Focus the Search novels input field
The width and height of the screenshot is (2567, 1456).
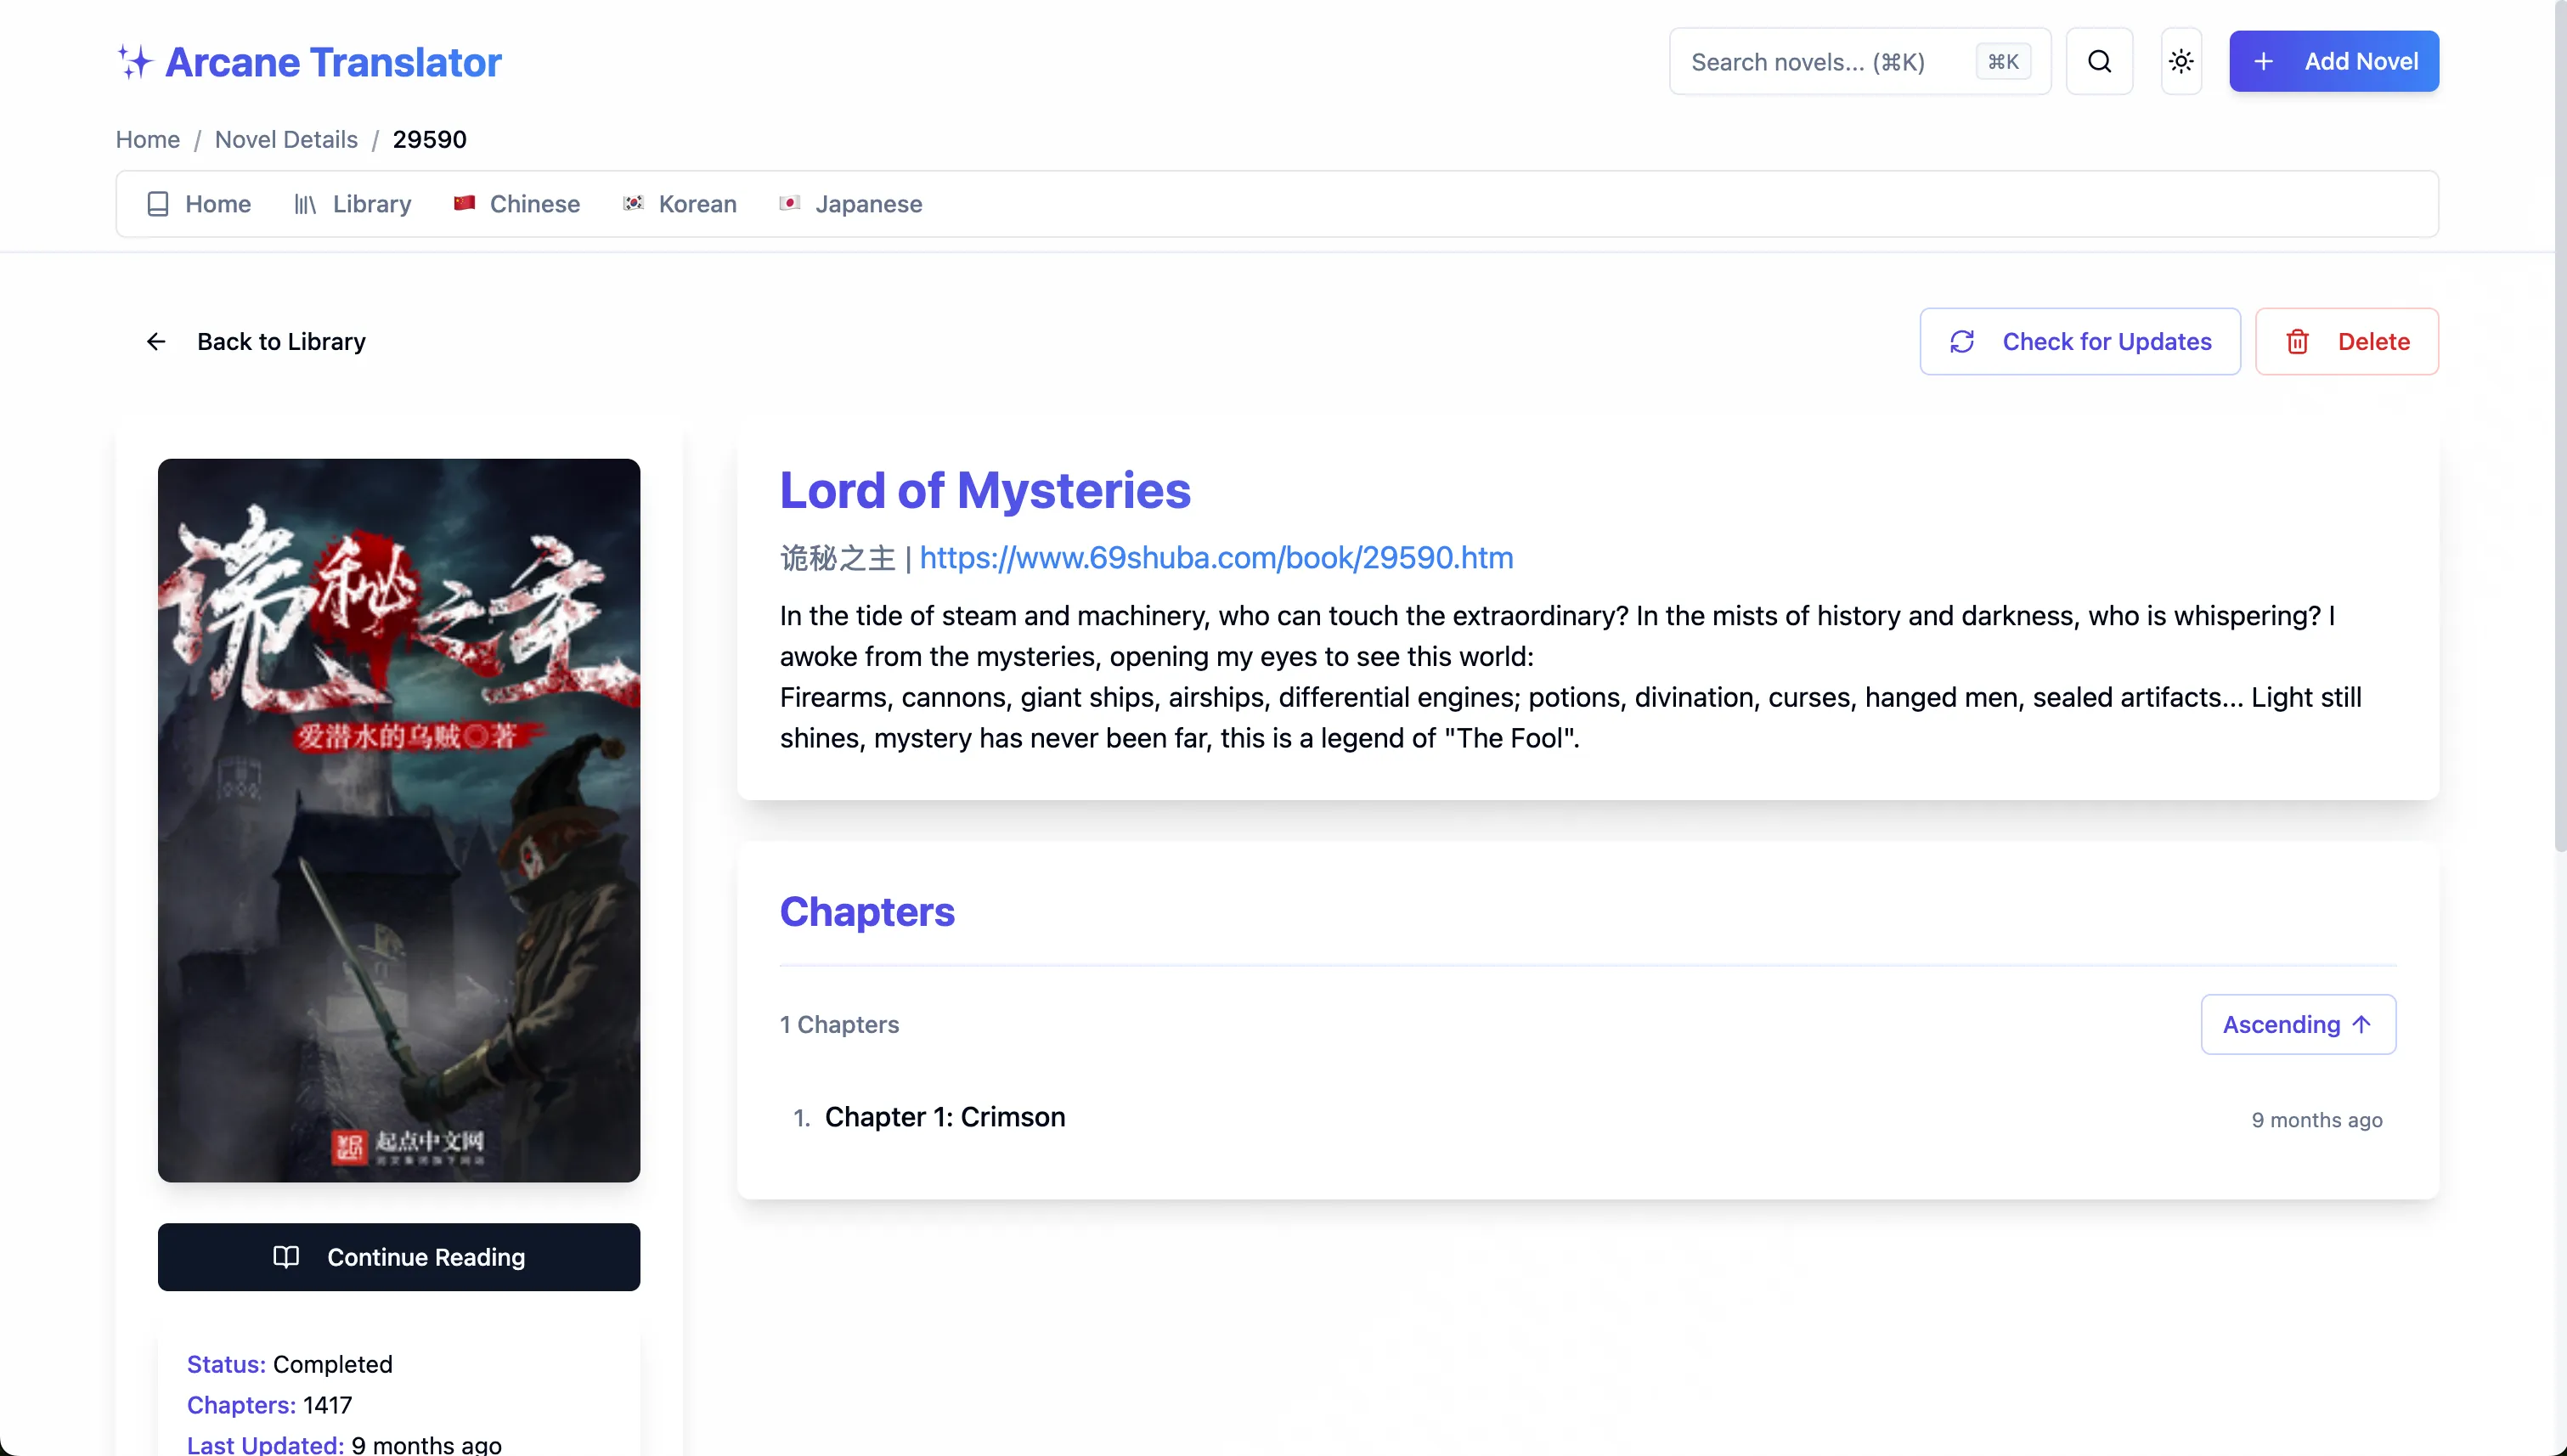[1859, 62]
